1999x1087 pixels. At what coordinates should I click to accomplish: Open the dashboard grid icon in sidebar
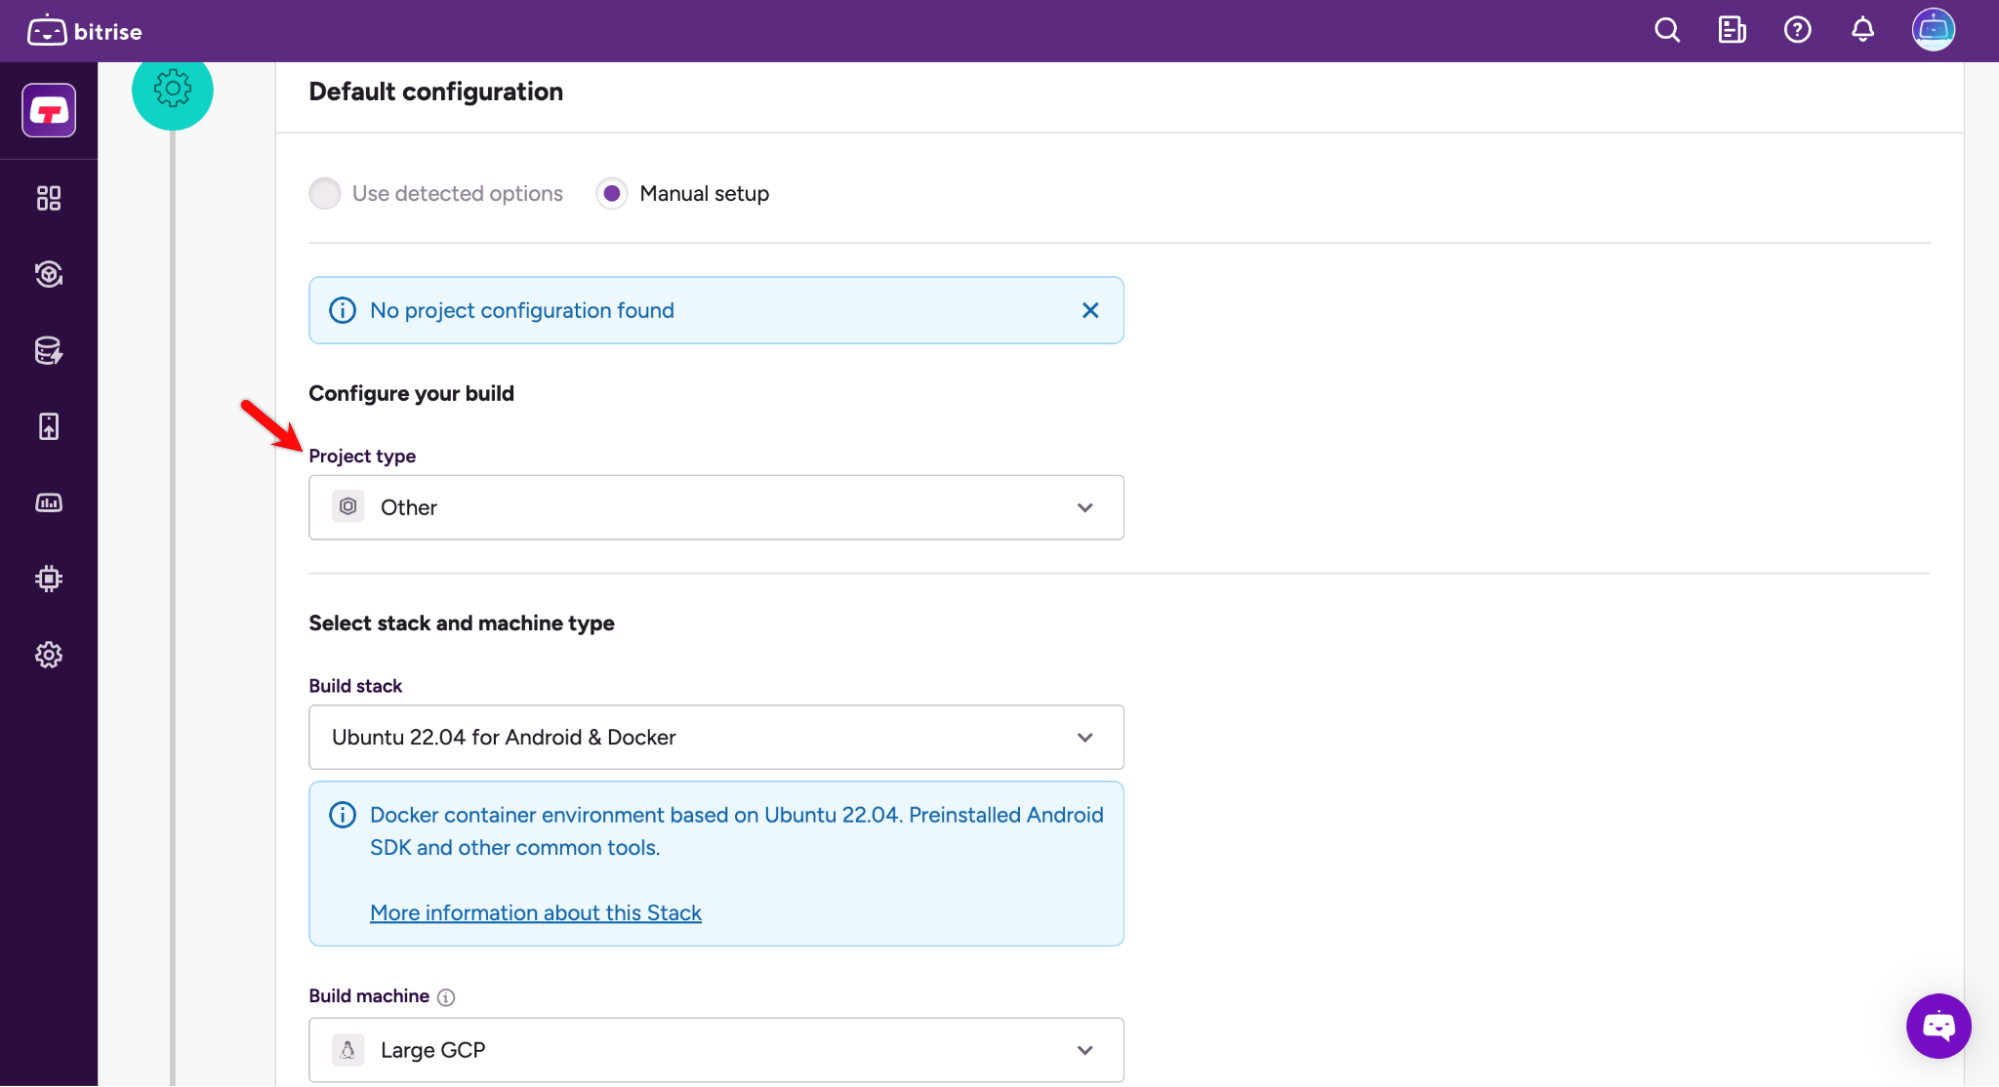[49, 198]
